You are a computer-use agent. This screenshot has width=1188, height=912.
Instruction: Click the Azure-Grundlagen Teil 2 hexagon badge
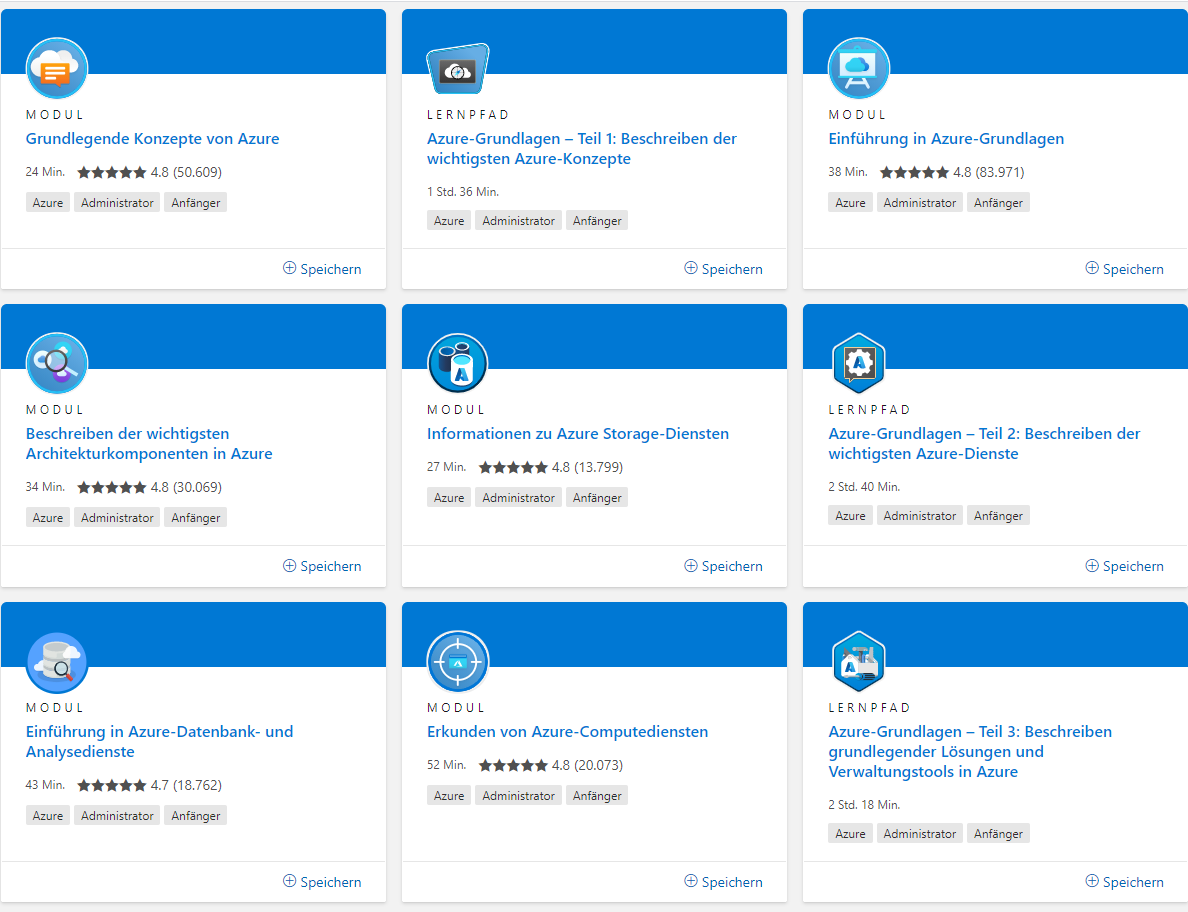pyautogui.click(x=859, y=363)
